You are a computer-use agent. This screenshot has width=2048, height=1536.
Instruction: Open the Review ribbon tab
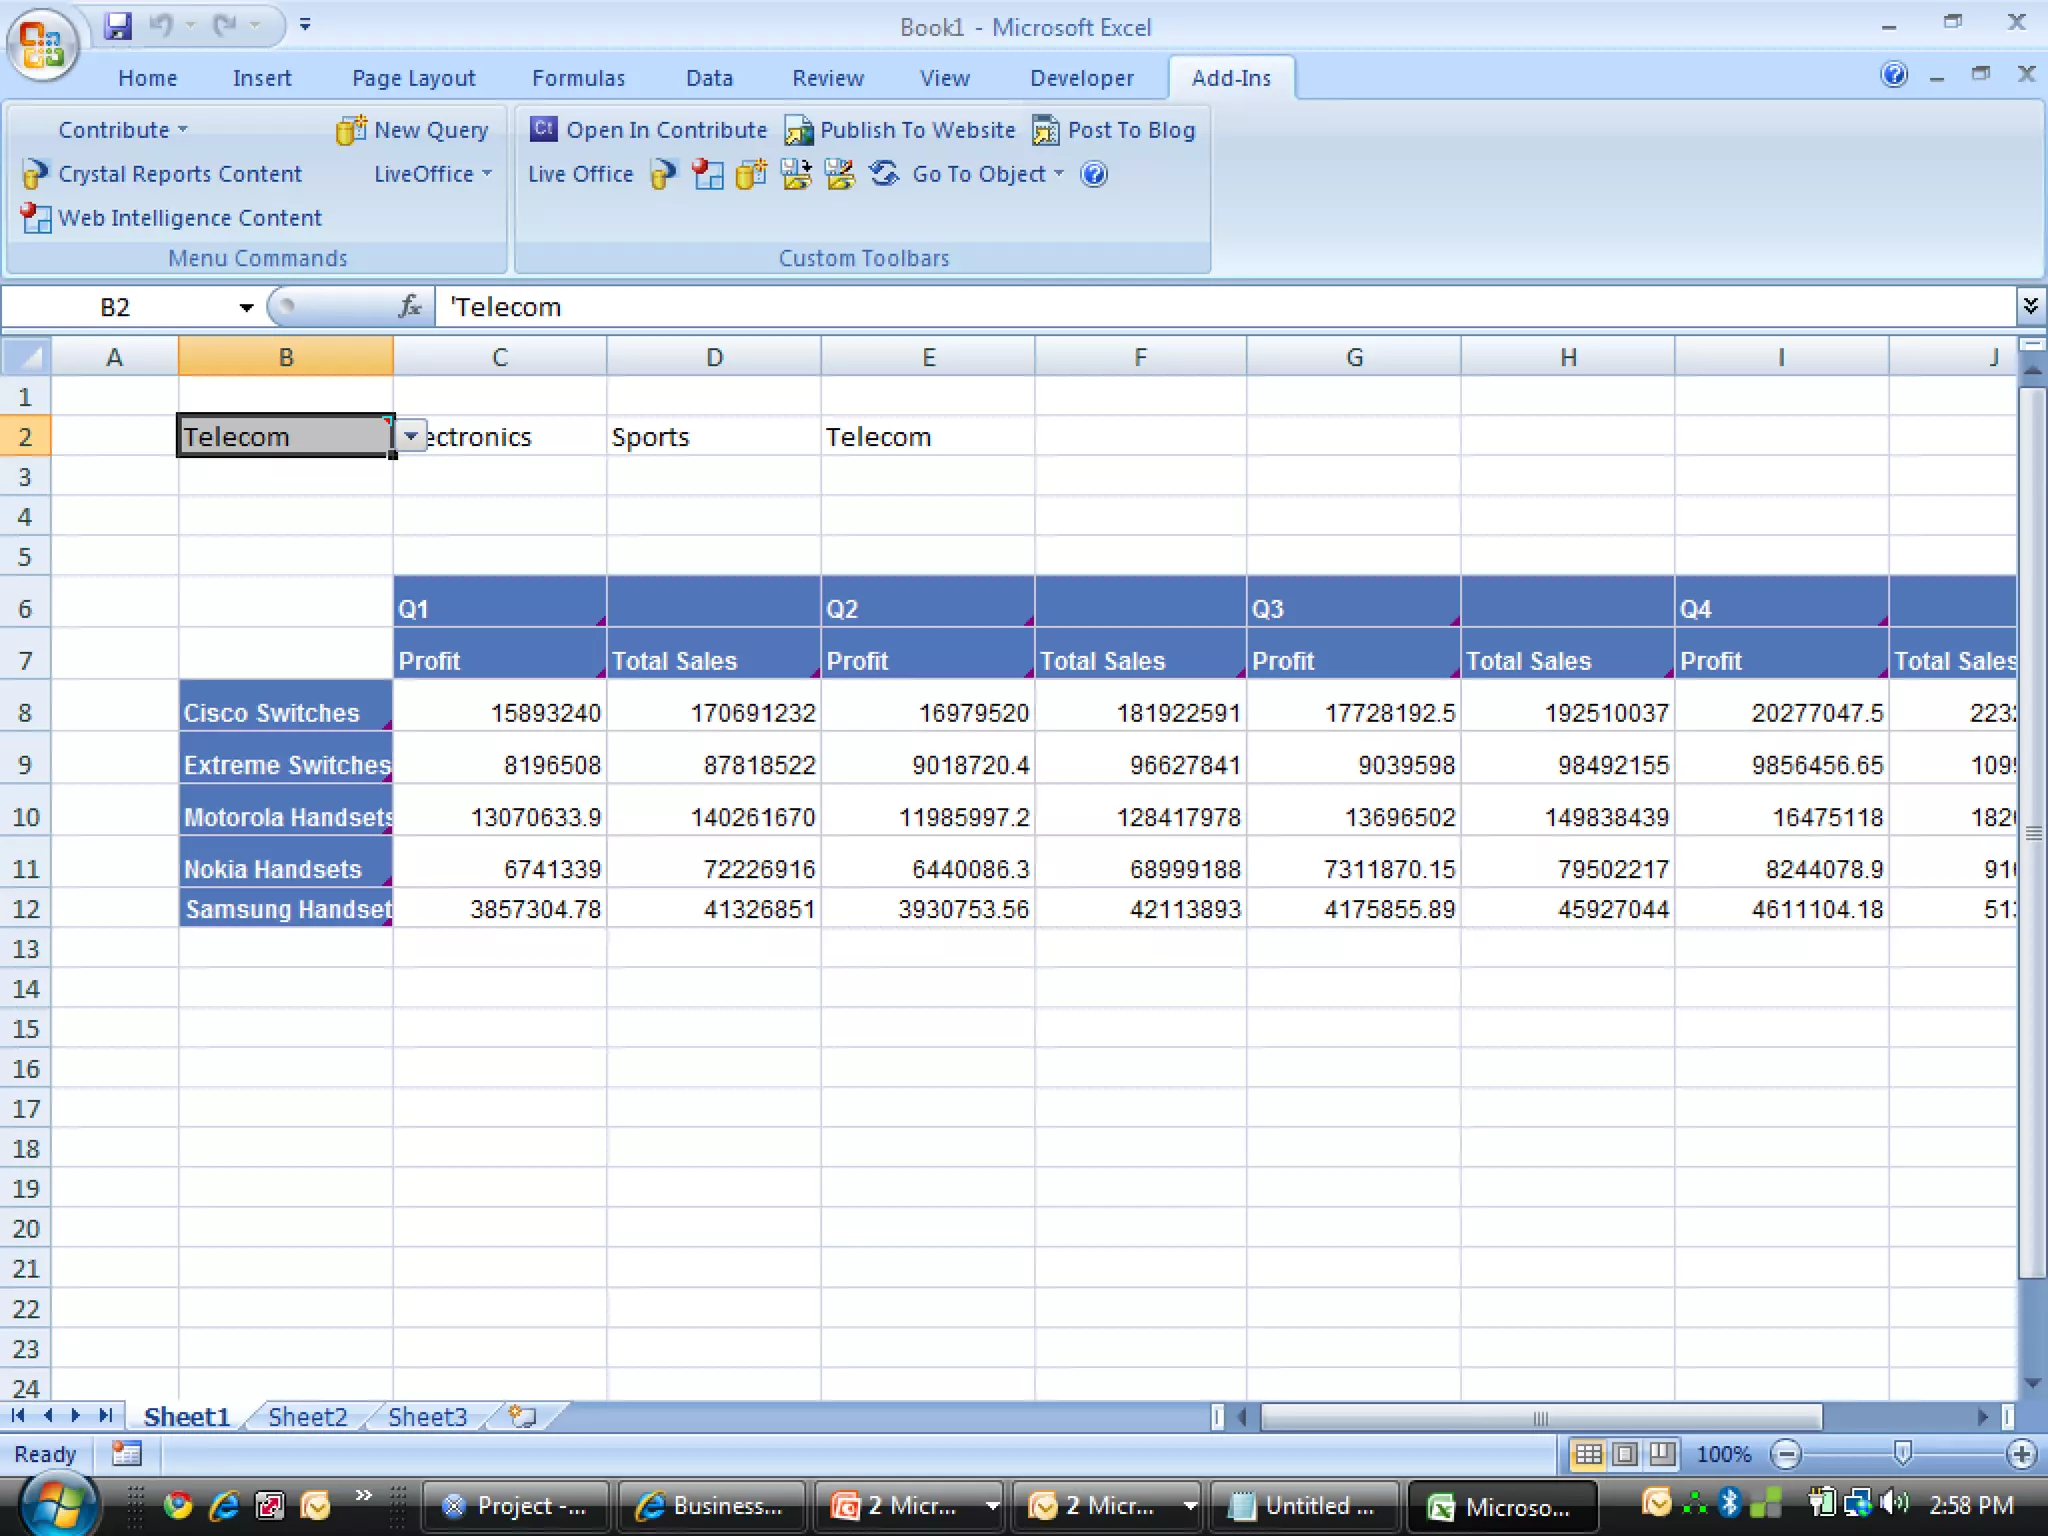[827, 78]
